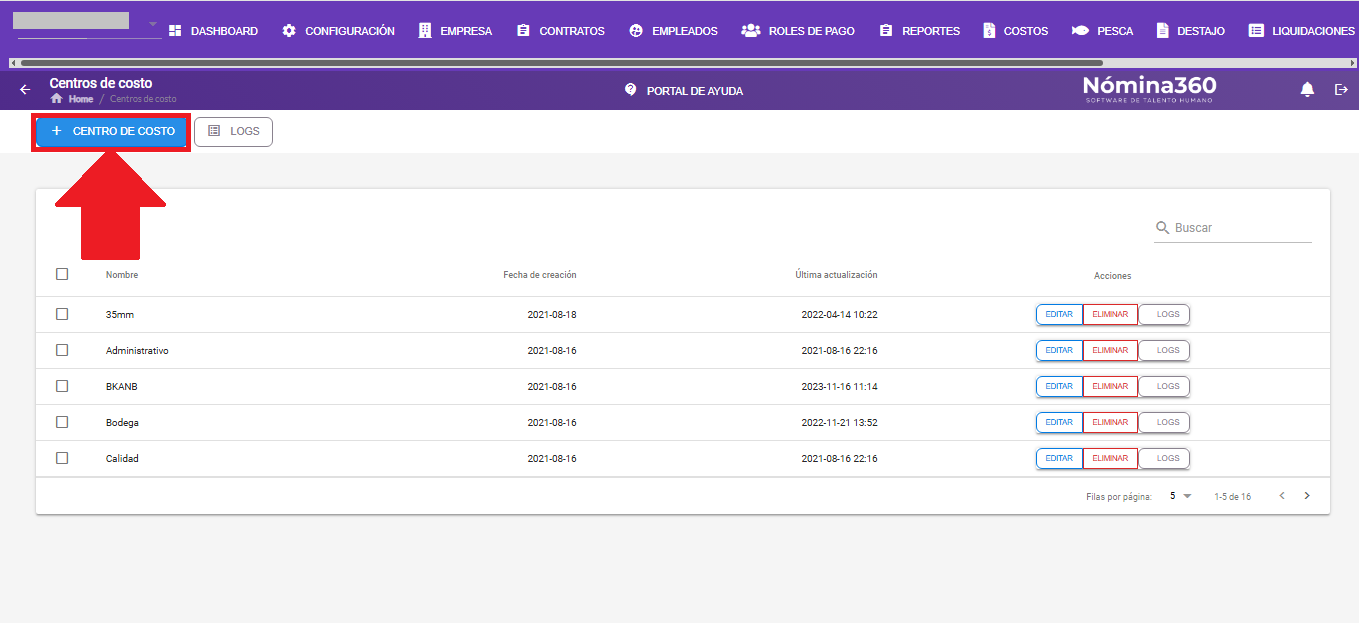The width and height of the screenshot is (1359, 623).
Task: View logs for Administrativo row
Action: tap(1164, 350)
